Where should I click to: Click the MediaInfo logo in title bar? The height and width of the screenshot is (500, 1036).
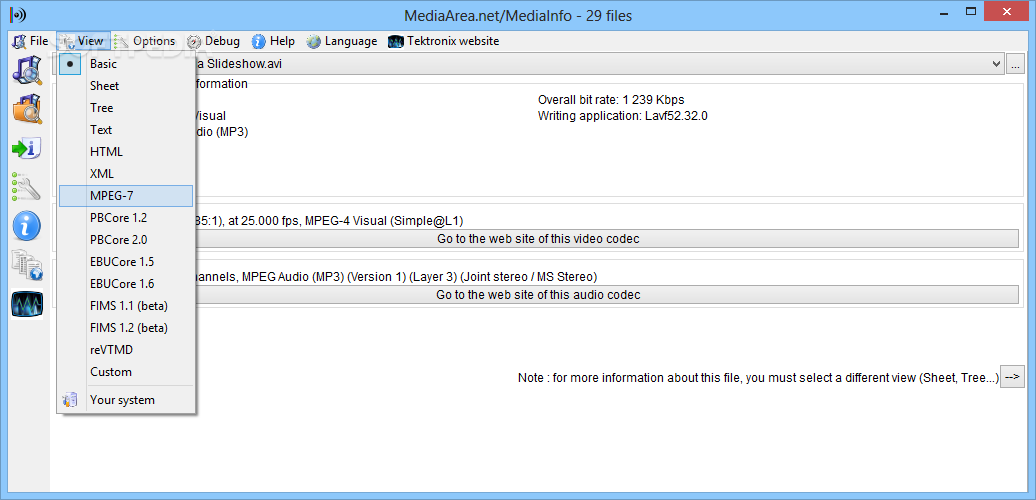[18, 15]
